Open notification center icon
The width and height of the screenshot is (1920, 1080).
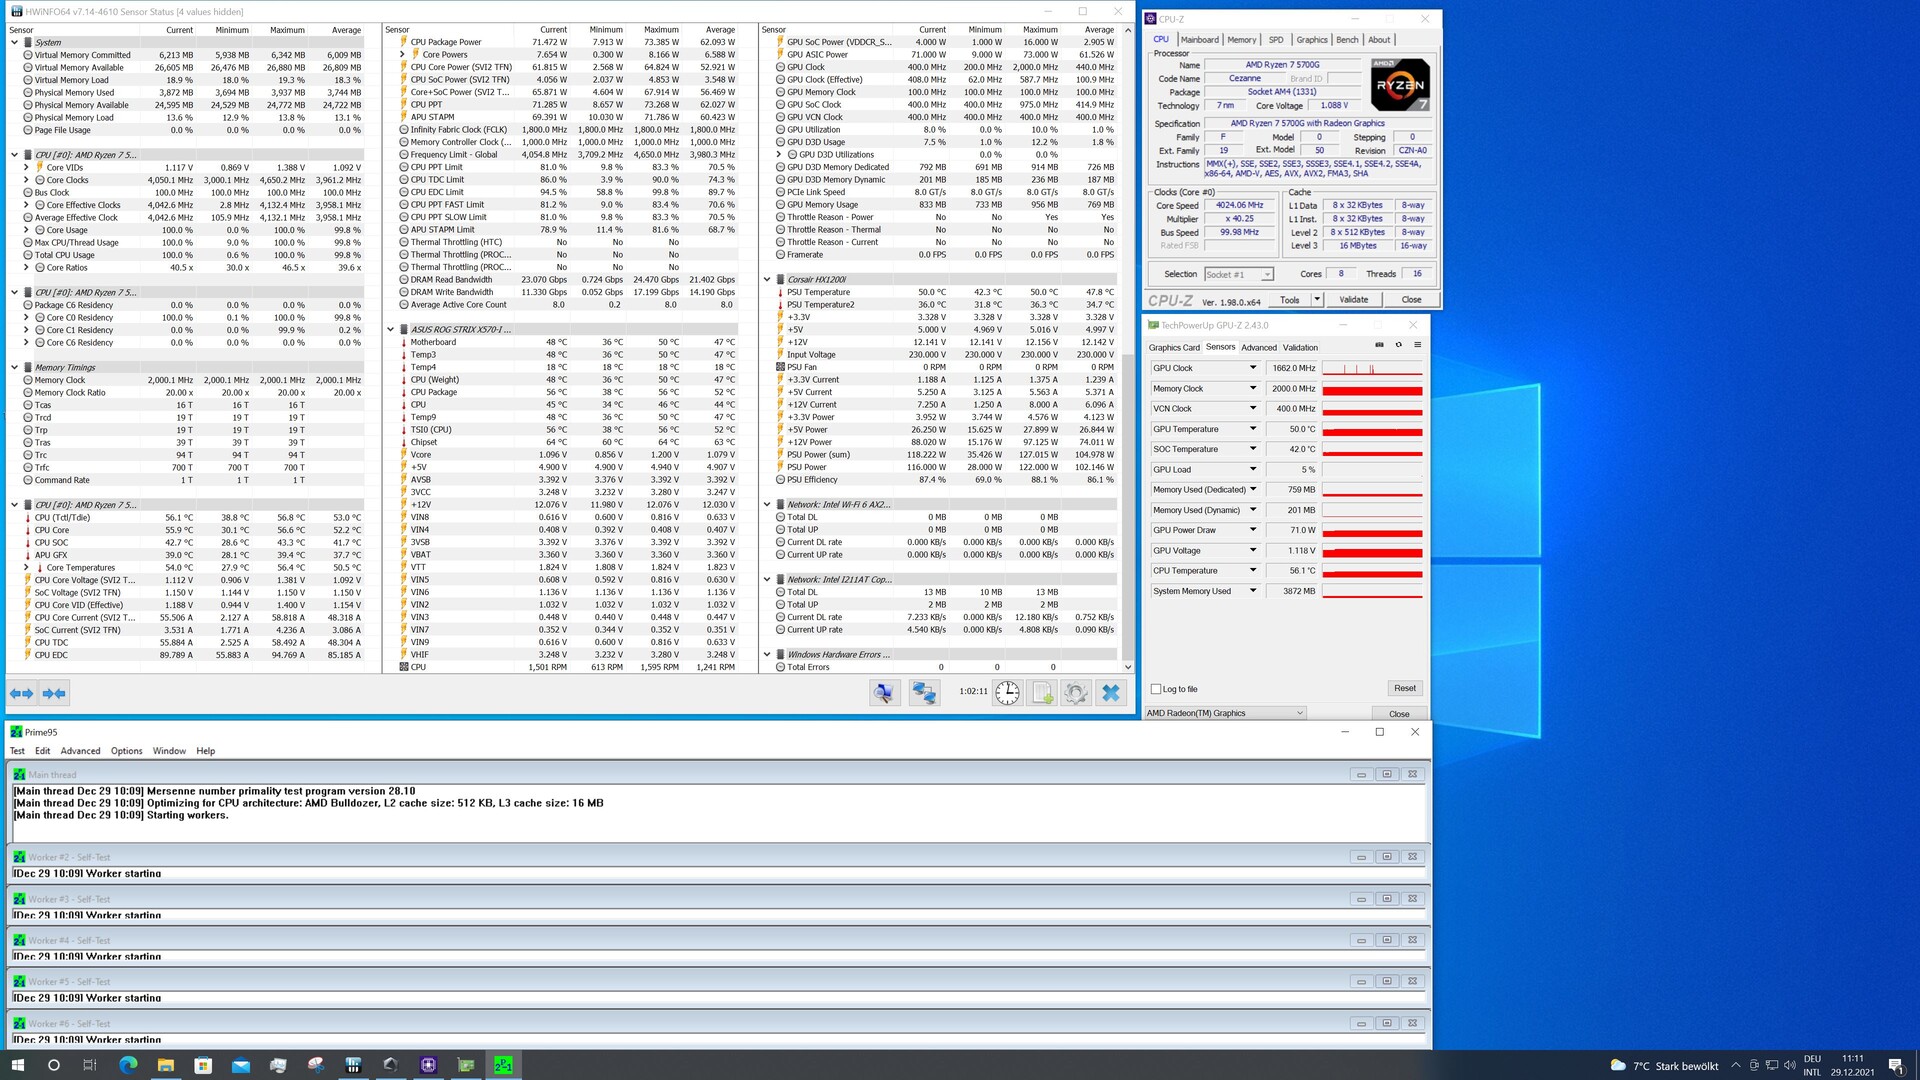point(1896,1065)
